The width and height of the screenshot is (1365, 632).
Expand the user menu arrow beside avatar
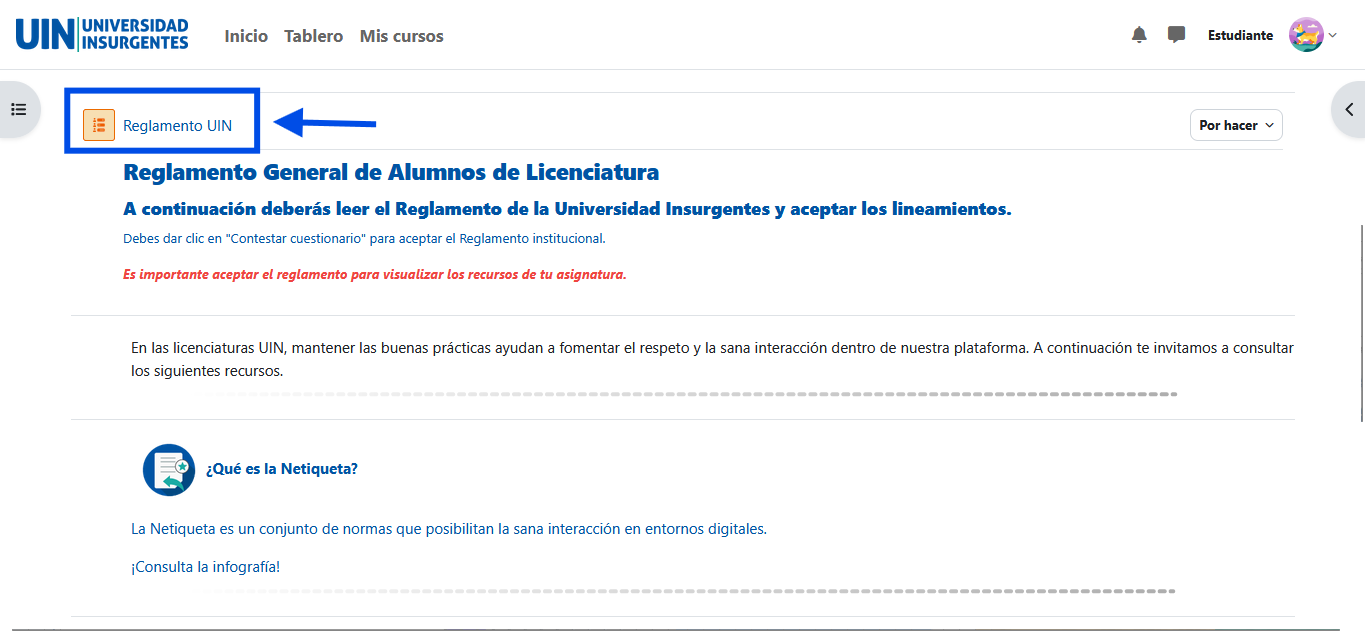(x=1333, y=36)
